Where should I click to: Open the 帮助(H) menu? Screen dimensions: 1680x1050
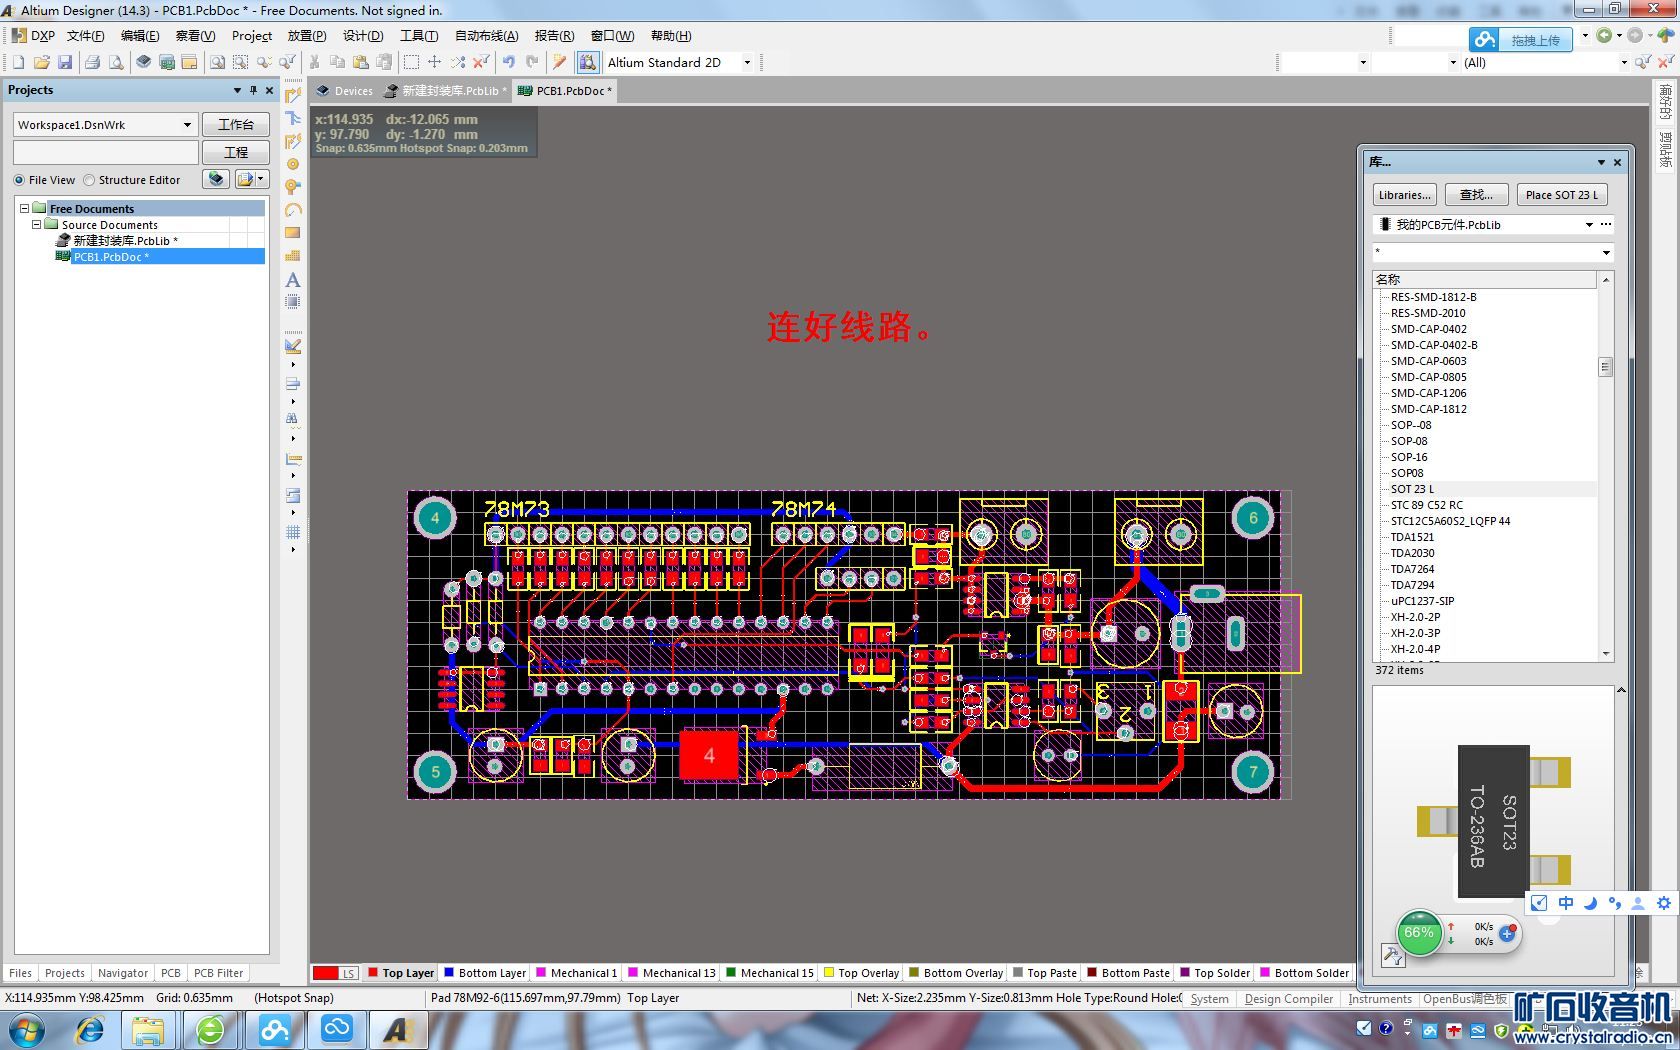[671, 35]
